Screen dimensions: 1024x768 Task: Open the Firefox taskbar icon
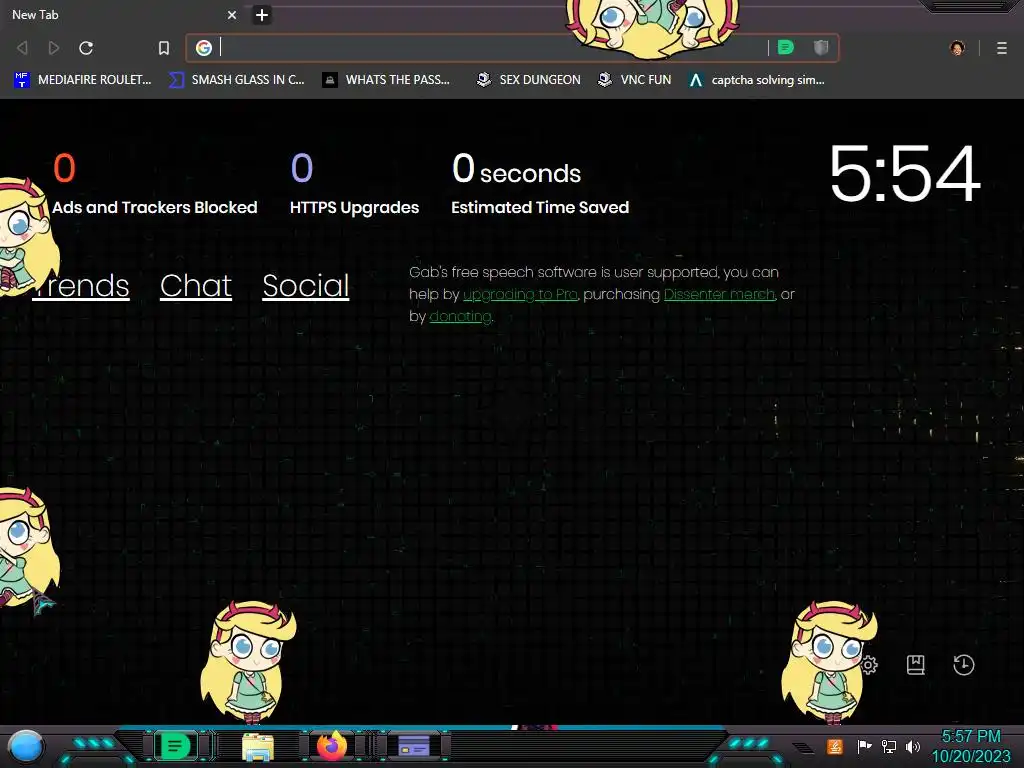pos(332,746)
